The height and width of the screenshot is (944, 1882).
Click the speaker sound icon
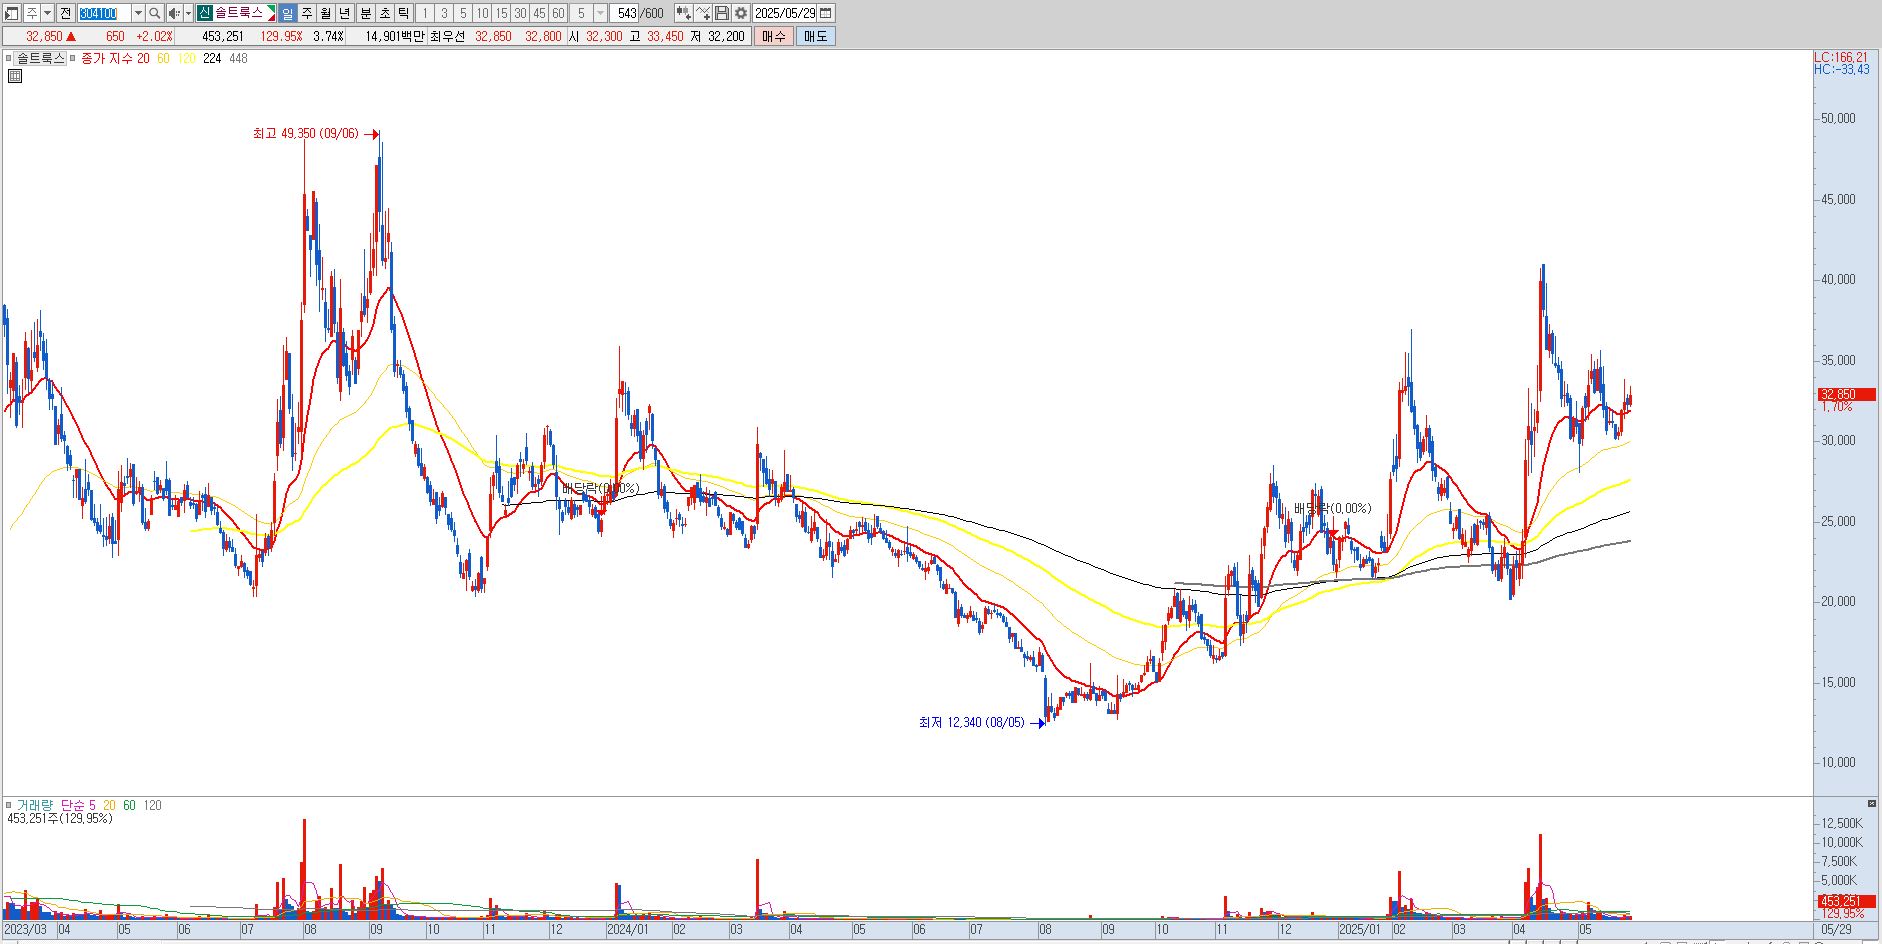click(x=174, y=13)
